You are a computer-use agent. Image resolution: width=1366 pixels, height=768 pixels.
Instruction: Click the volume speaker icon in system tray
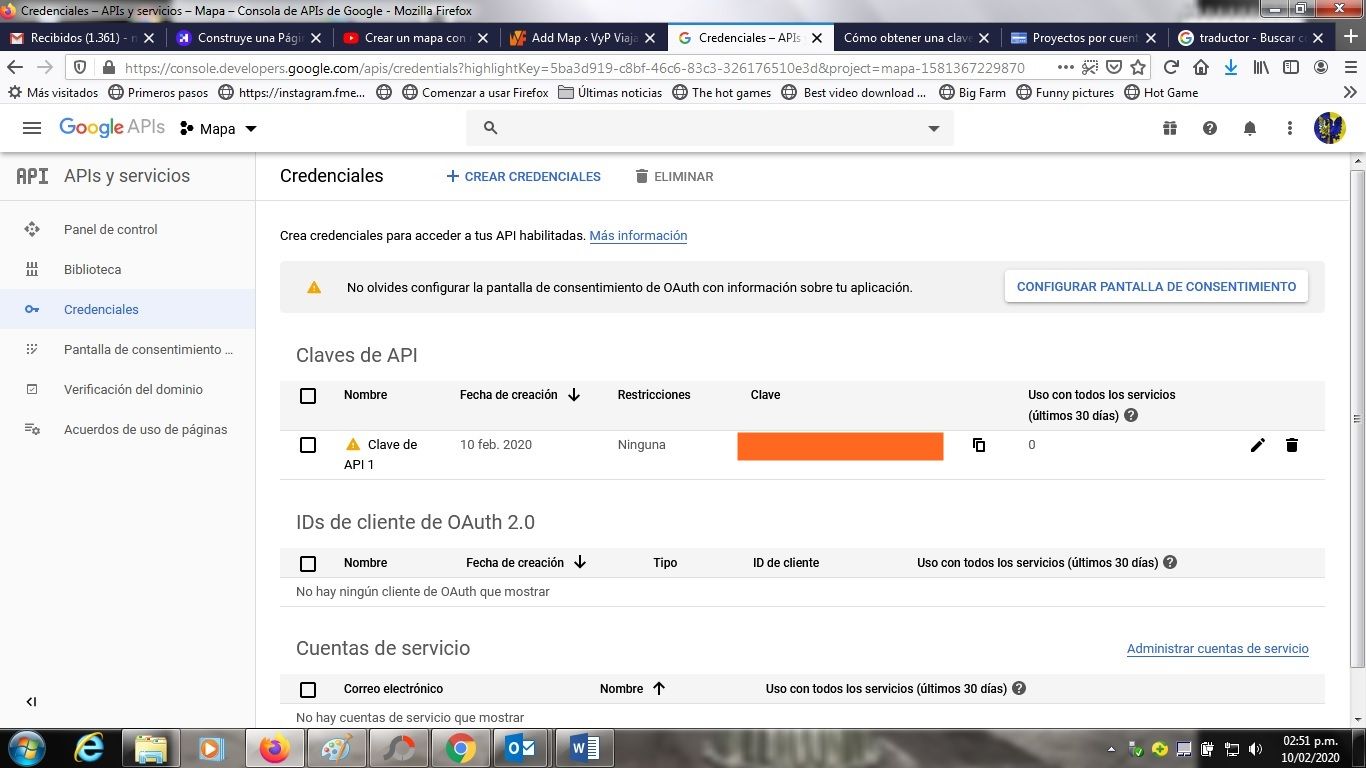point(1255,749)
